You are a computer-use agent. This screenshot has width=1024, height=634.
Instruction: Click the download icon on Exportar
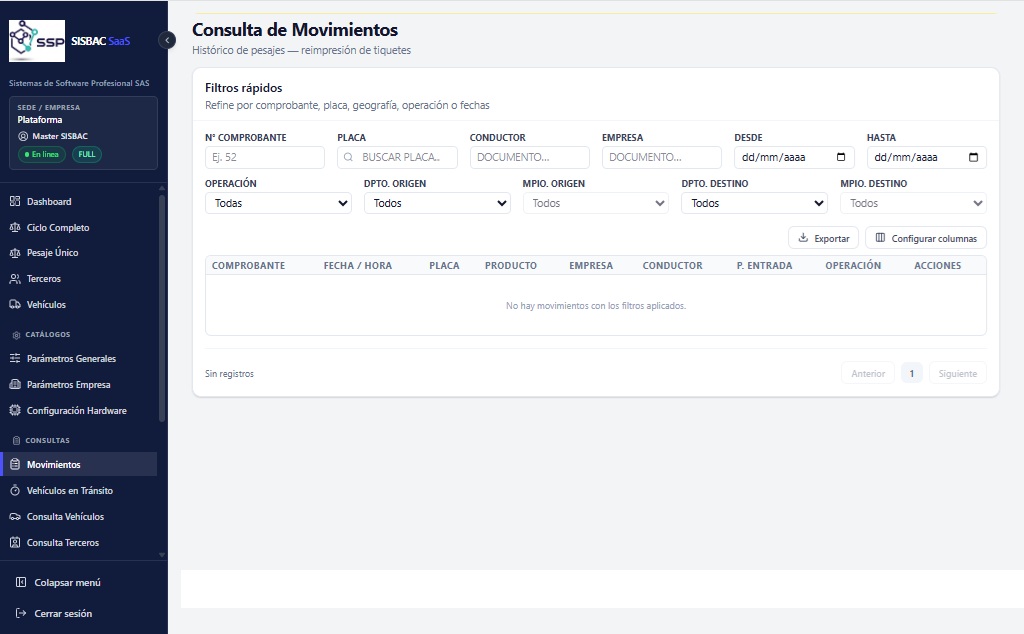[x=803, y=238]
